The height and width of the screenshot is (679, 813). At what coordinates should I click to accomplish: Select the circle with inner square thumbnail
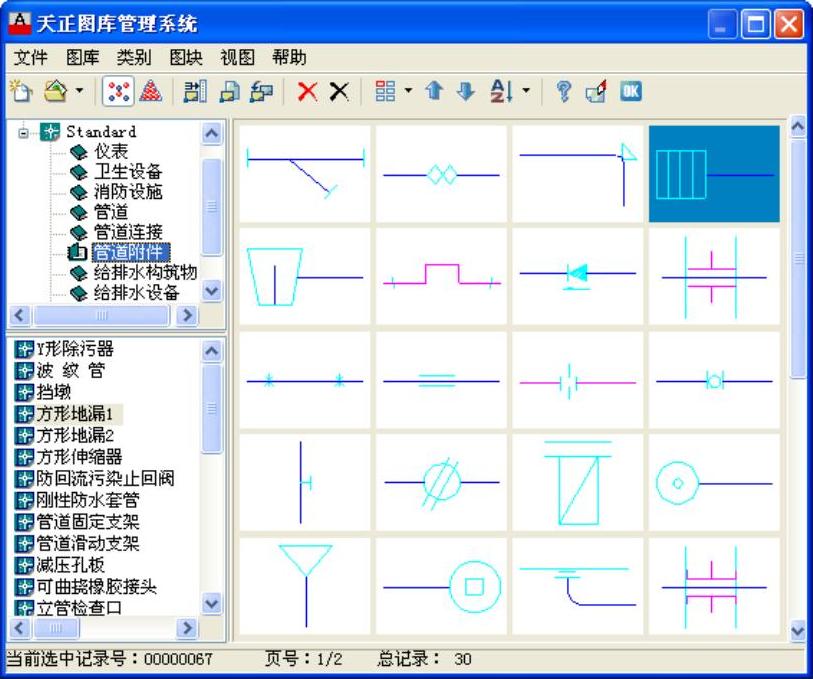[x=441, y=586]
